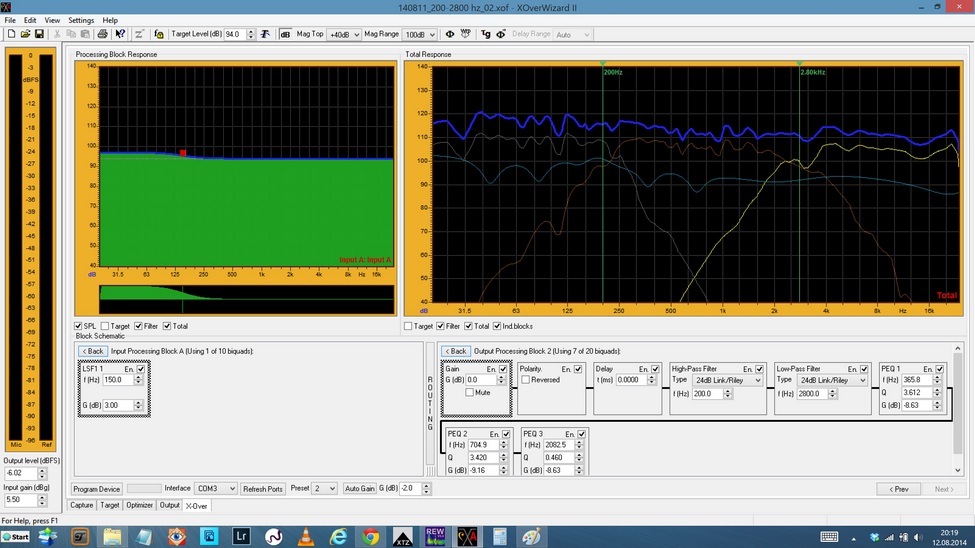Open Low-Pass Filter Type dropdown
This screenshot has width=975, height=548.
pos(831,380)
